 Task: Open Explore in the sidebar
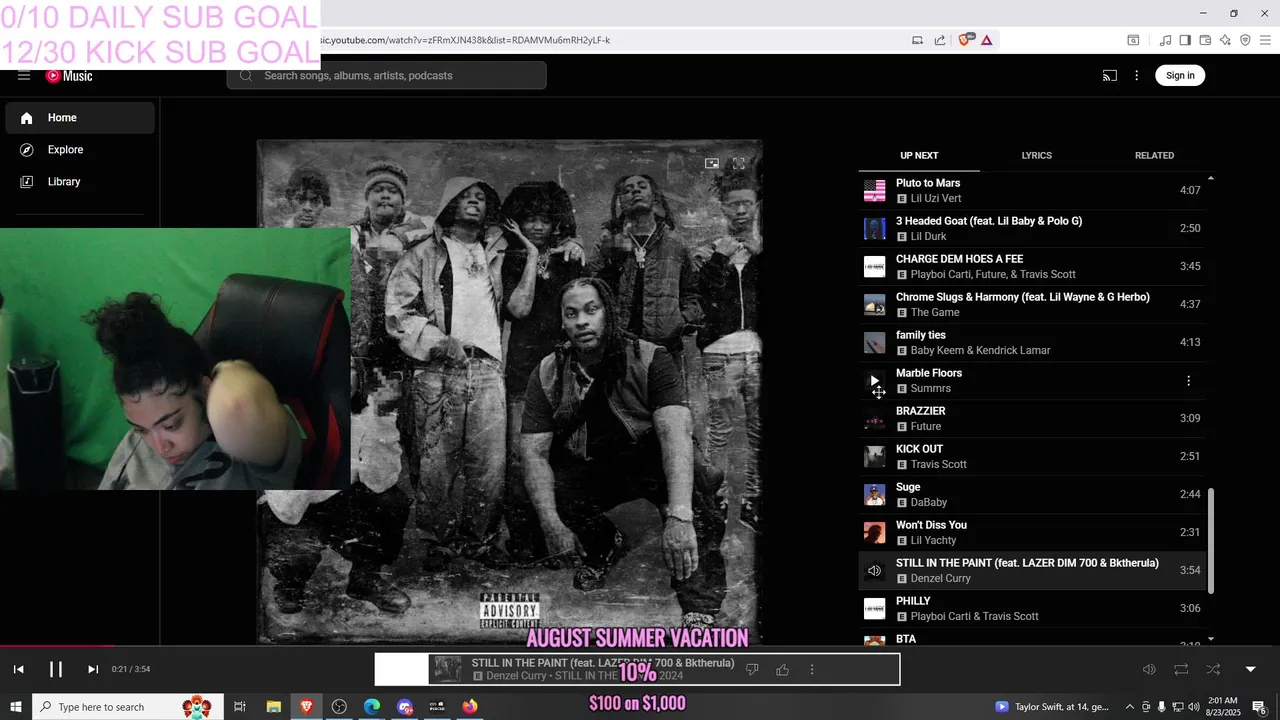(x=80, y=150)
